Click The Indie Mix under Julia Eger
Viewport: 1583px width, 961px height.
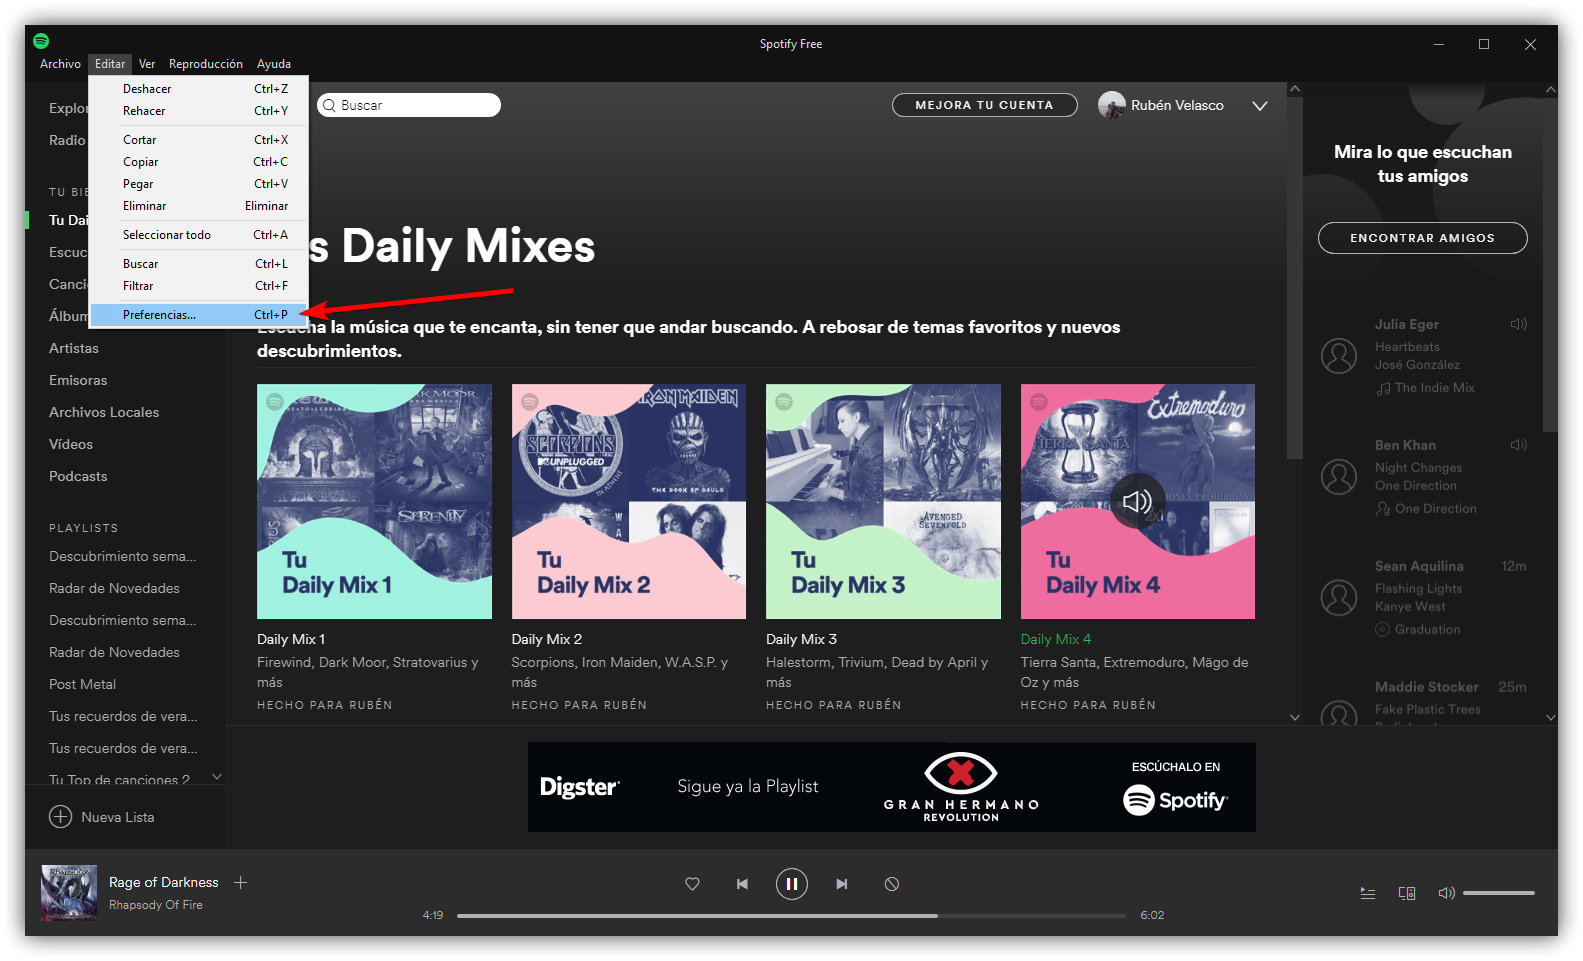click(1435, 388)
